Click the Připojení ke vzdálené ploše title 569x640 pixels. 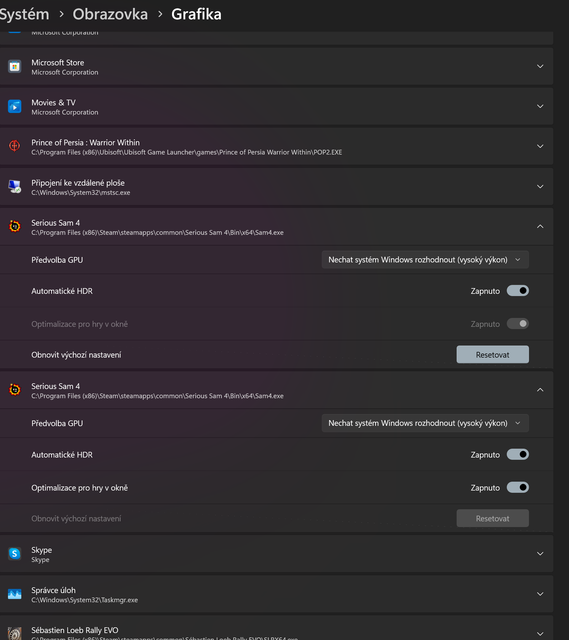pos(78,183)
